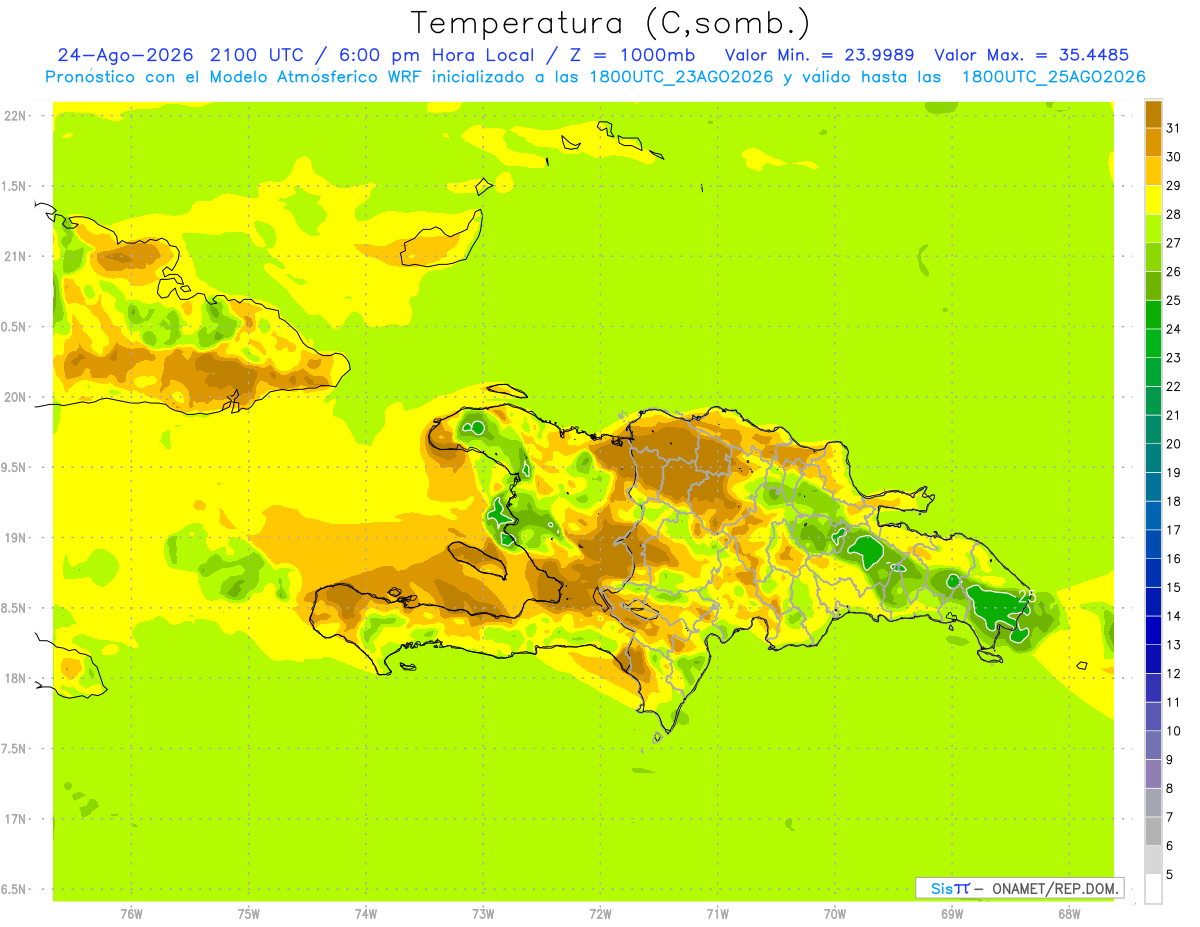Click the '20N' latitude label

pos(14,397)
